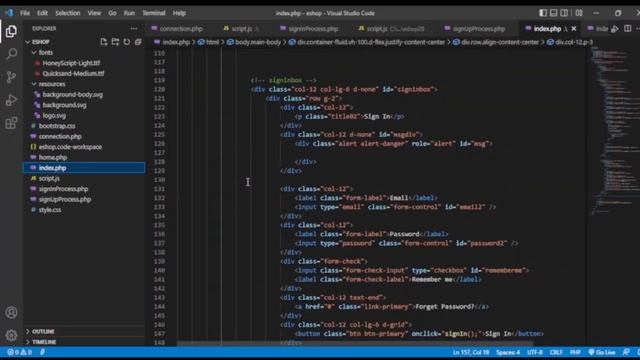The width and height of the screenshot is (640, 360).
Task: Open the Help menu
Action: click(179, 13)
